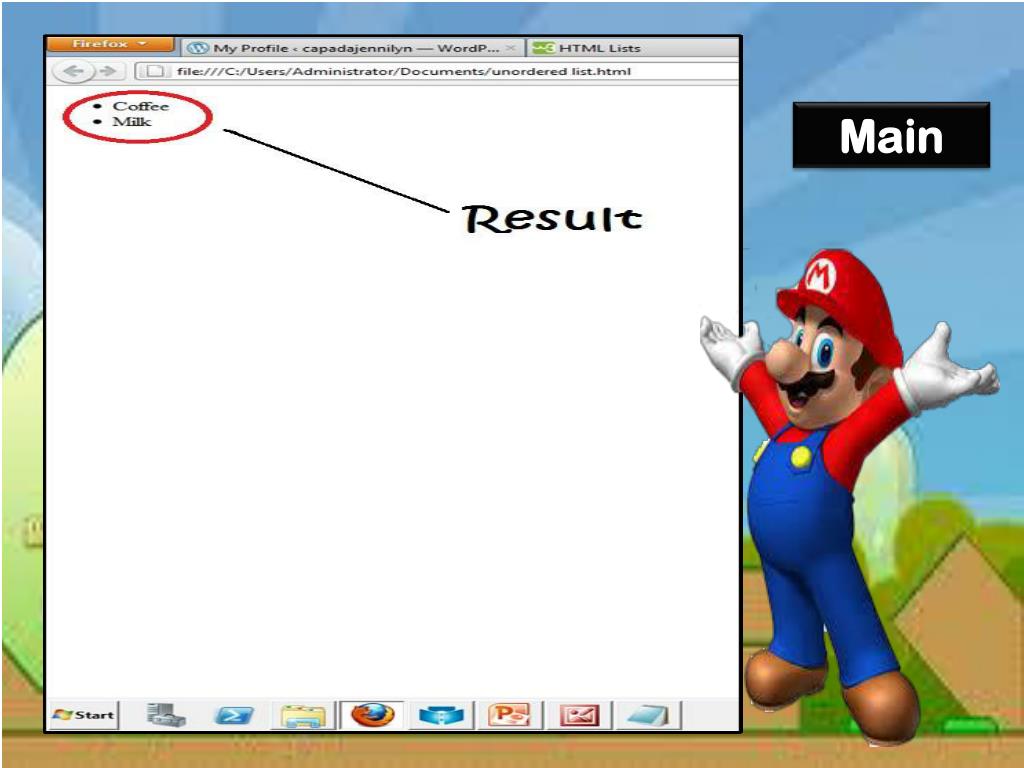Click the Milk list item text
This screenshot has width=1024, height=768.
point(131,122)
